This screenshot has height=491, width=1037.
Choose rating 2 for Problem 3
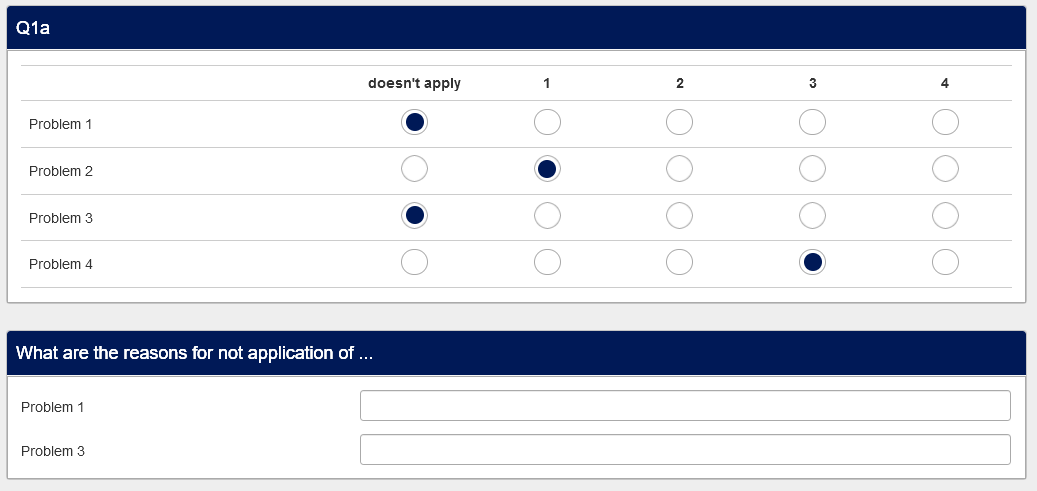click(x=679, y=215)
